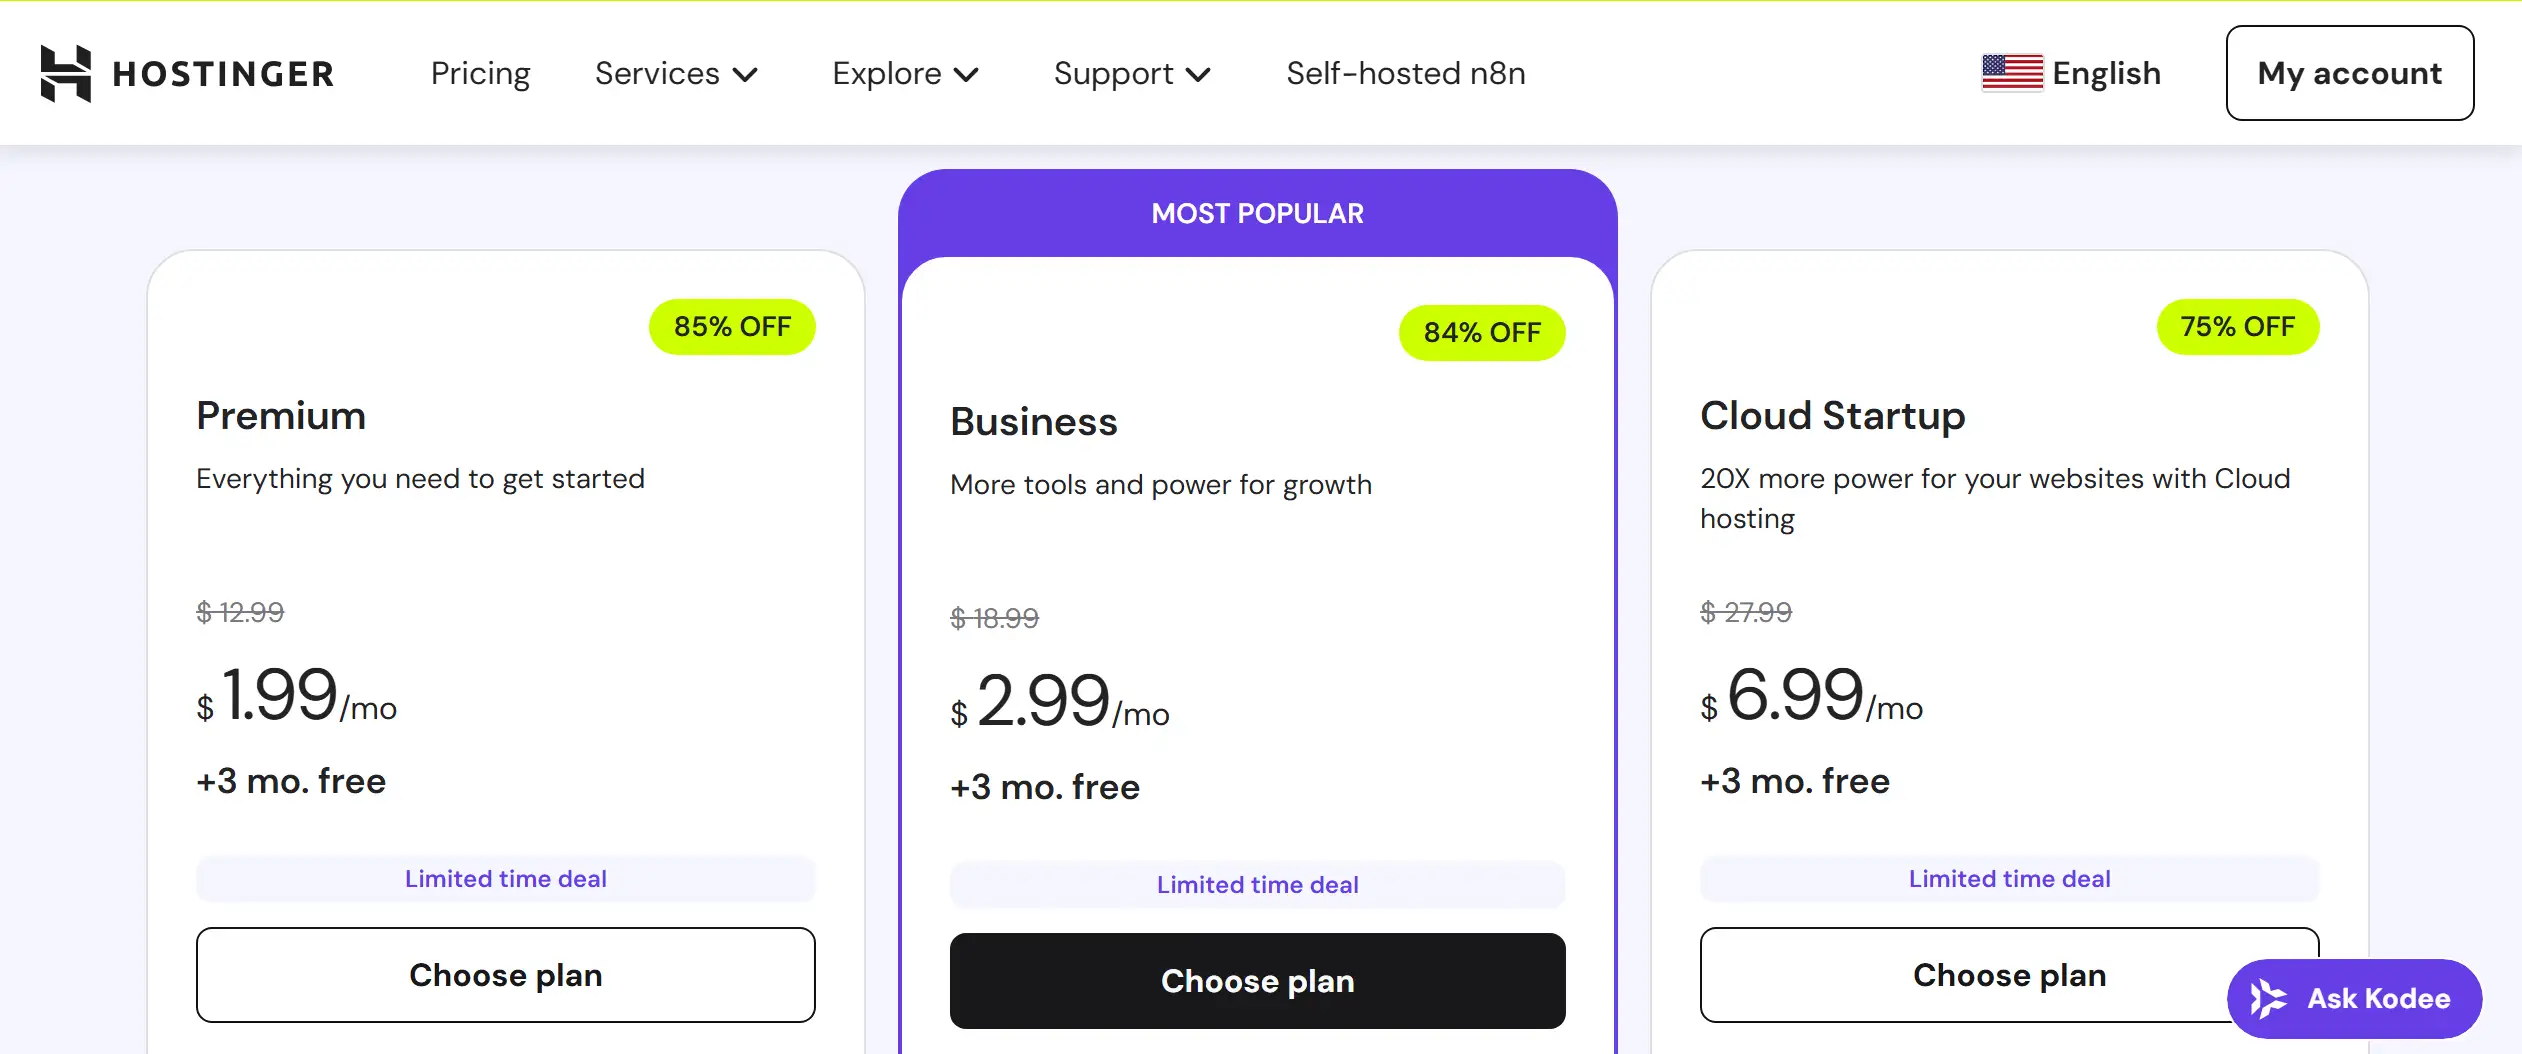
Task: Choose the Cloud Startup plan
Action: tap(1960, 975)
